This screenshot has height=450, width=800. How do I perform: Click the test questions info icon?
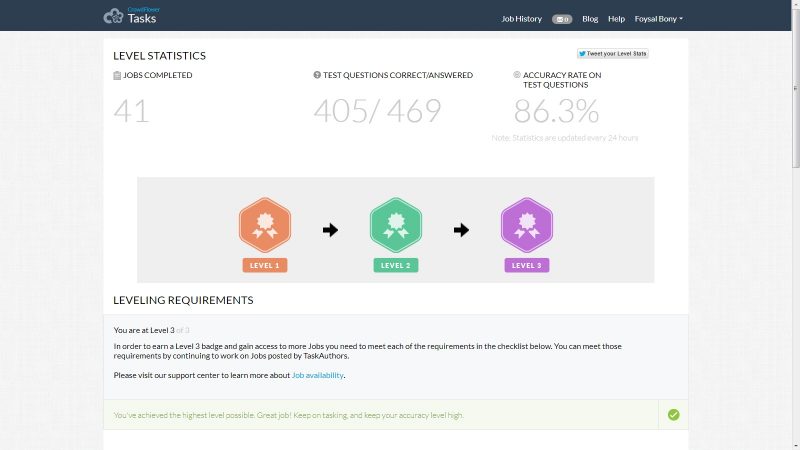317,75
